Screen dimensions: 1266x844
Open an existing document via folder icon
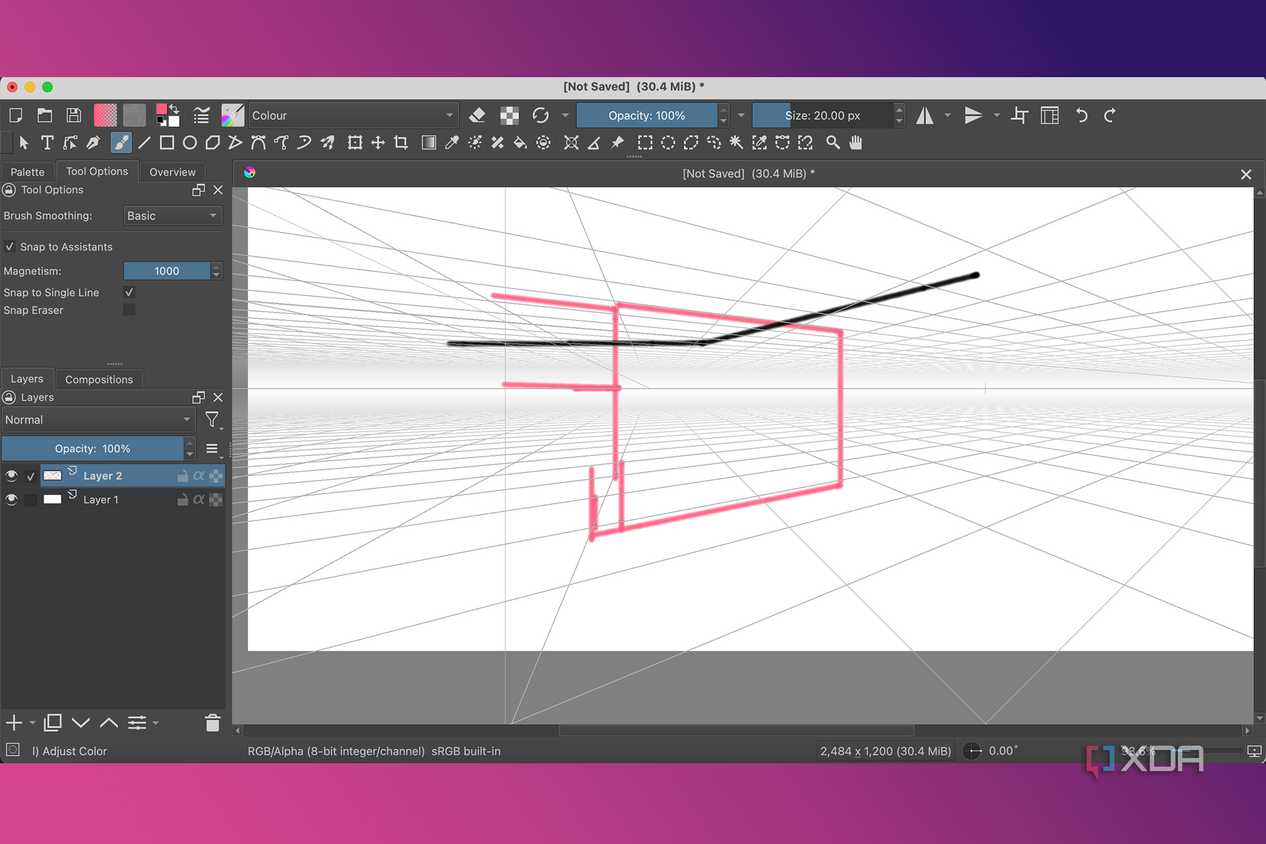tap(45, 116)
